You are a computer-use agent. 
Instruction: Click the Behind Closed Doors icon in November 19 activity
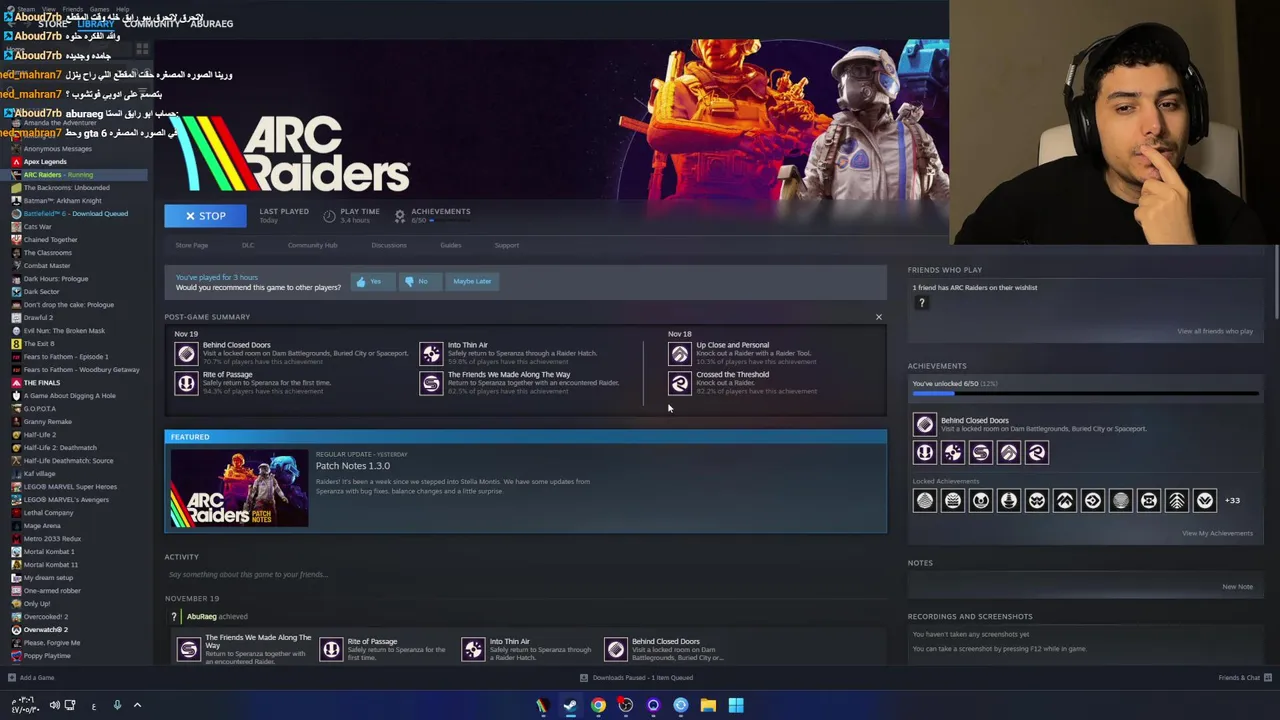pyautogui.click(x=616, y=650)
